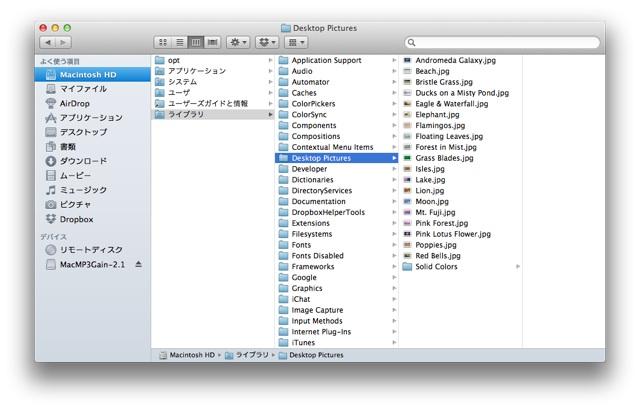Open the ダウンロード sidebar folder

click(82, 161)
